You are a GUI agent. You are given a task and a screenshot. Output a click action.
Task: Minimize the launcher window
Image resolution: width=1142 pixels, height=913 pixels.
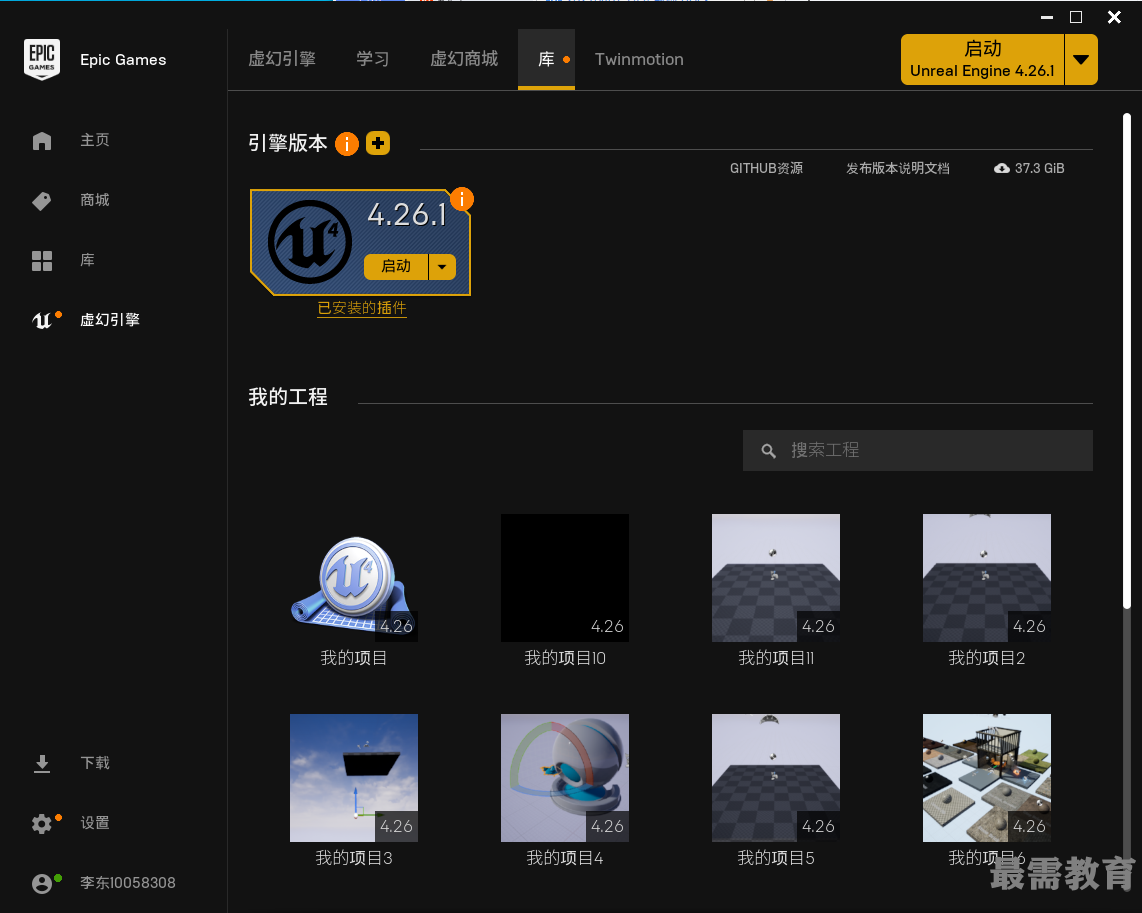pyautogui.click(x=1047, y=17)
